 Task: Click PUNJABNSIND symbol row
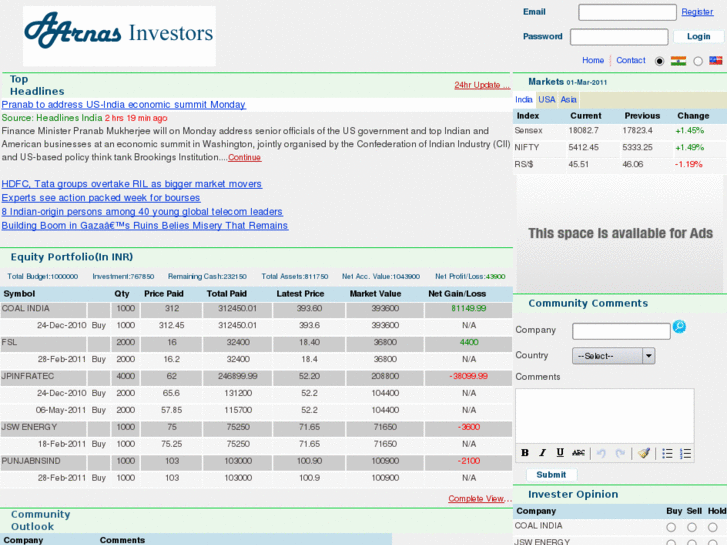256,461
